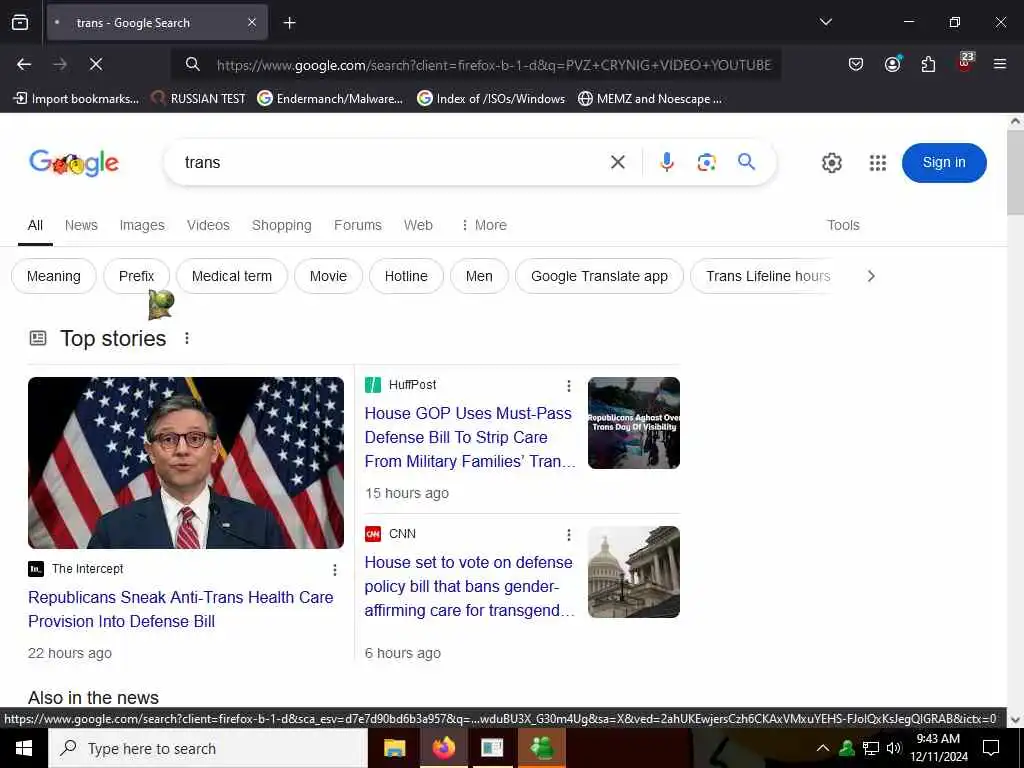Switch to the Images tab
This screenshot has height=768, width=1024.
(142, 225)
